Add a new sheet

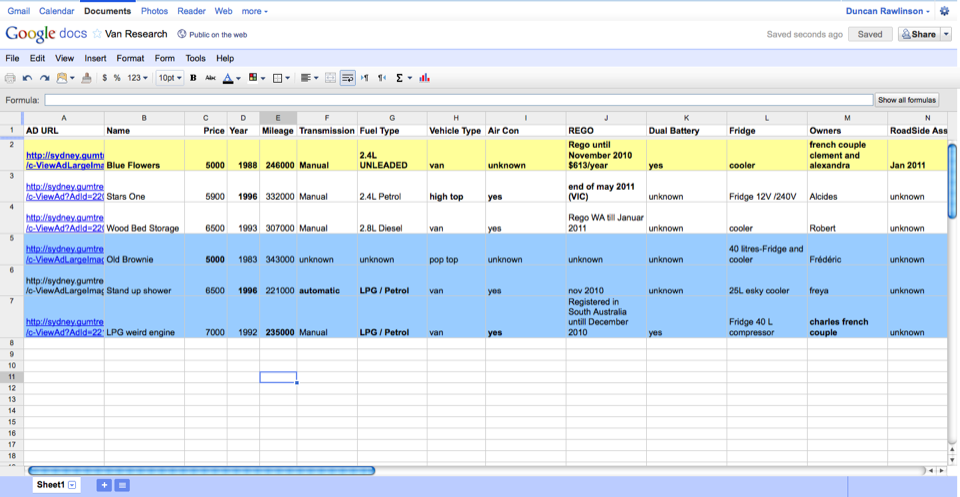pyautogui.click(x=104, y=485)
